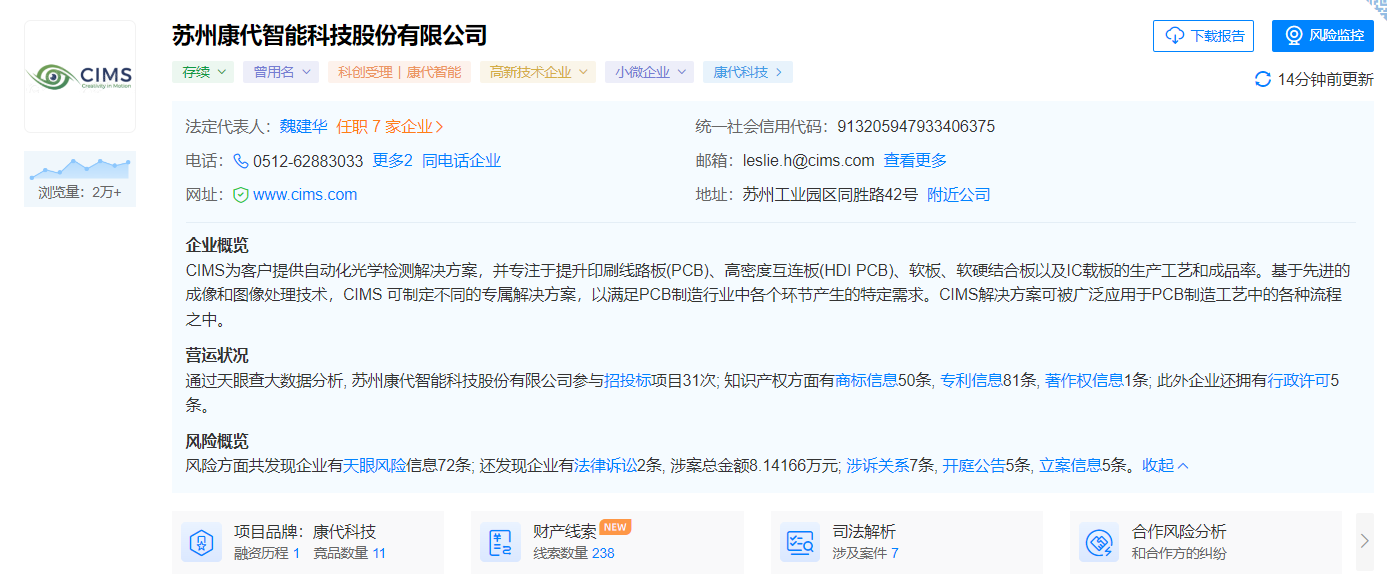
Task: Click the 合作风险分析 icon
Action: tap(1099, 543)
